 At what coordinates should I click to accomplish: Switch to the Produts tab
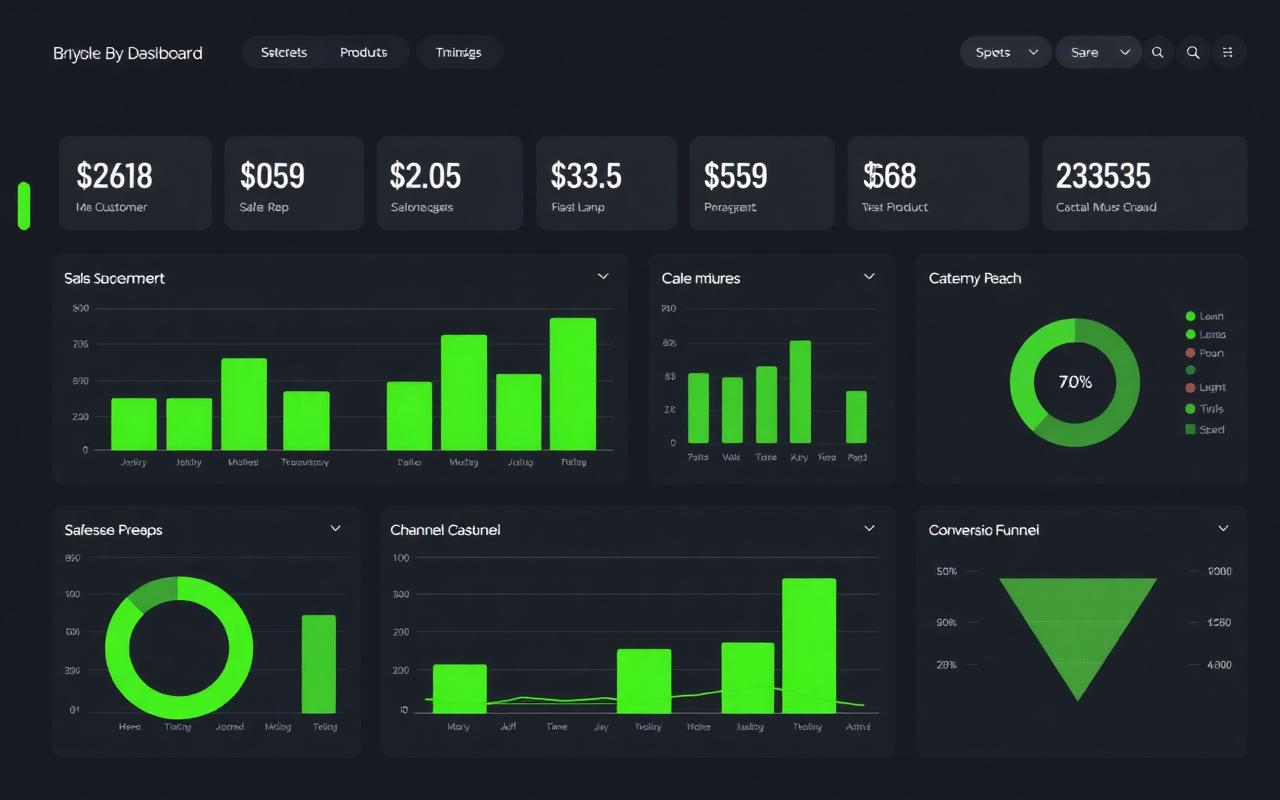tap(364, 52)
